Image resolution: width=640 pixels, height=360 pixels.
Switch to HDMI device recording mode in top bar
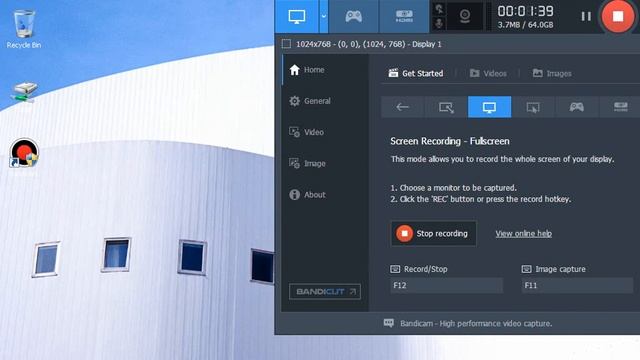click(404, 16)
